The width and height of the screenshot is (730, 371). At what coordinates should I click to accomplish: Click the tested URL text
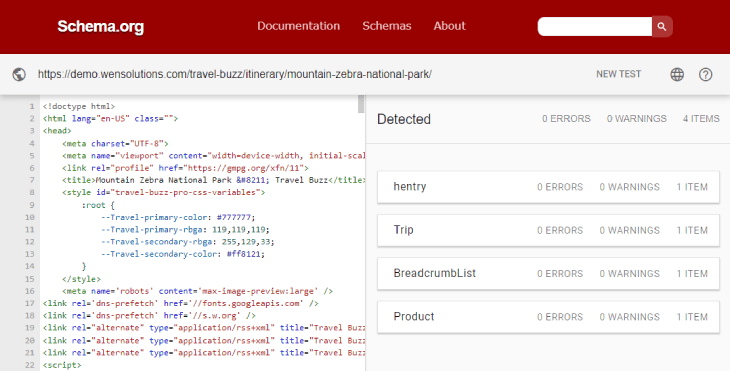tap(235, 74)
